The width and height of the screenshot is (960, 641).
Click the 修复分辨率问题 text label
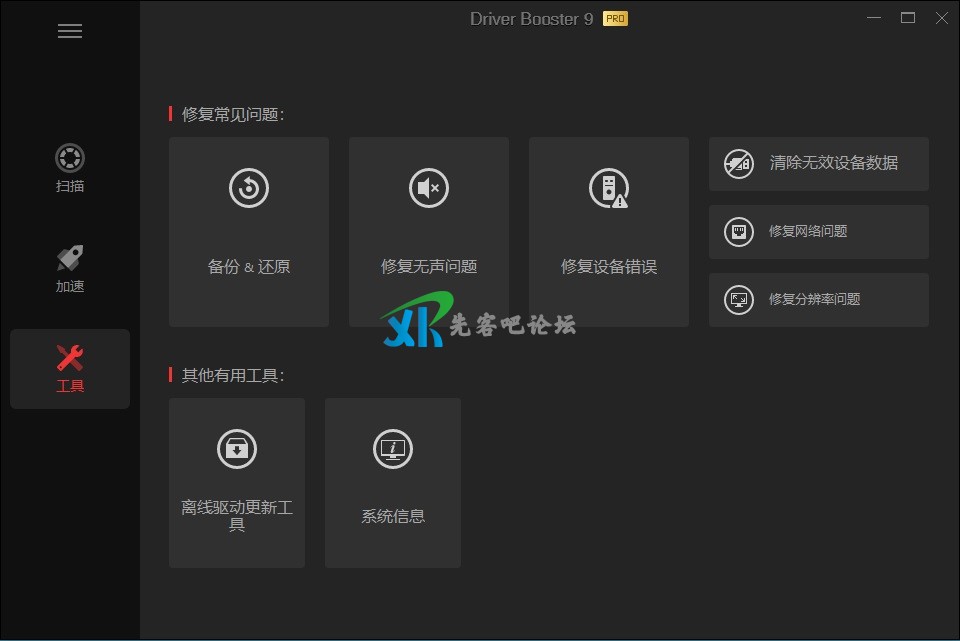[x=814, y=299]
